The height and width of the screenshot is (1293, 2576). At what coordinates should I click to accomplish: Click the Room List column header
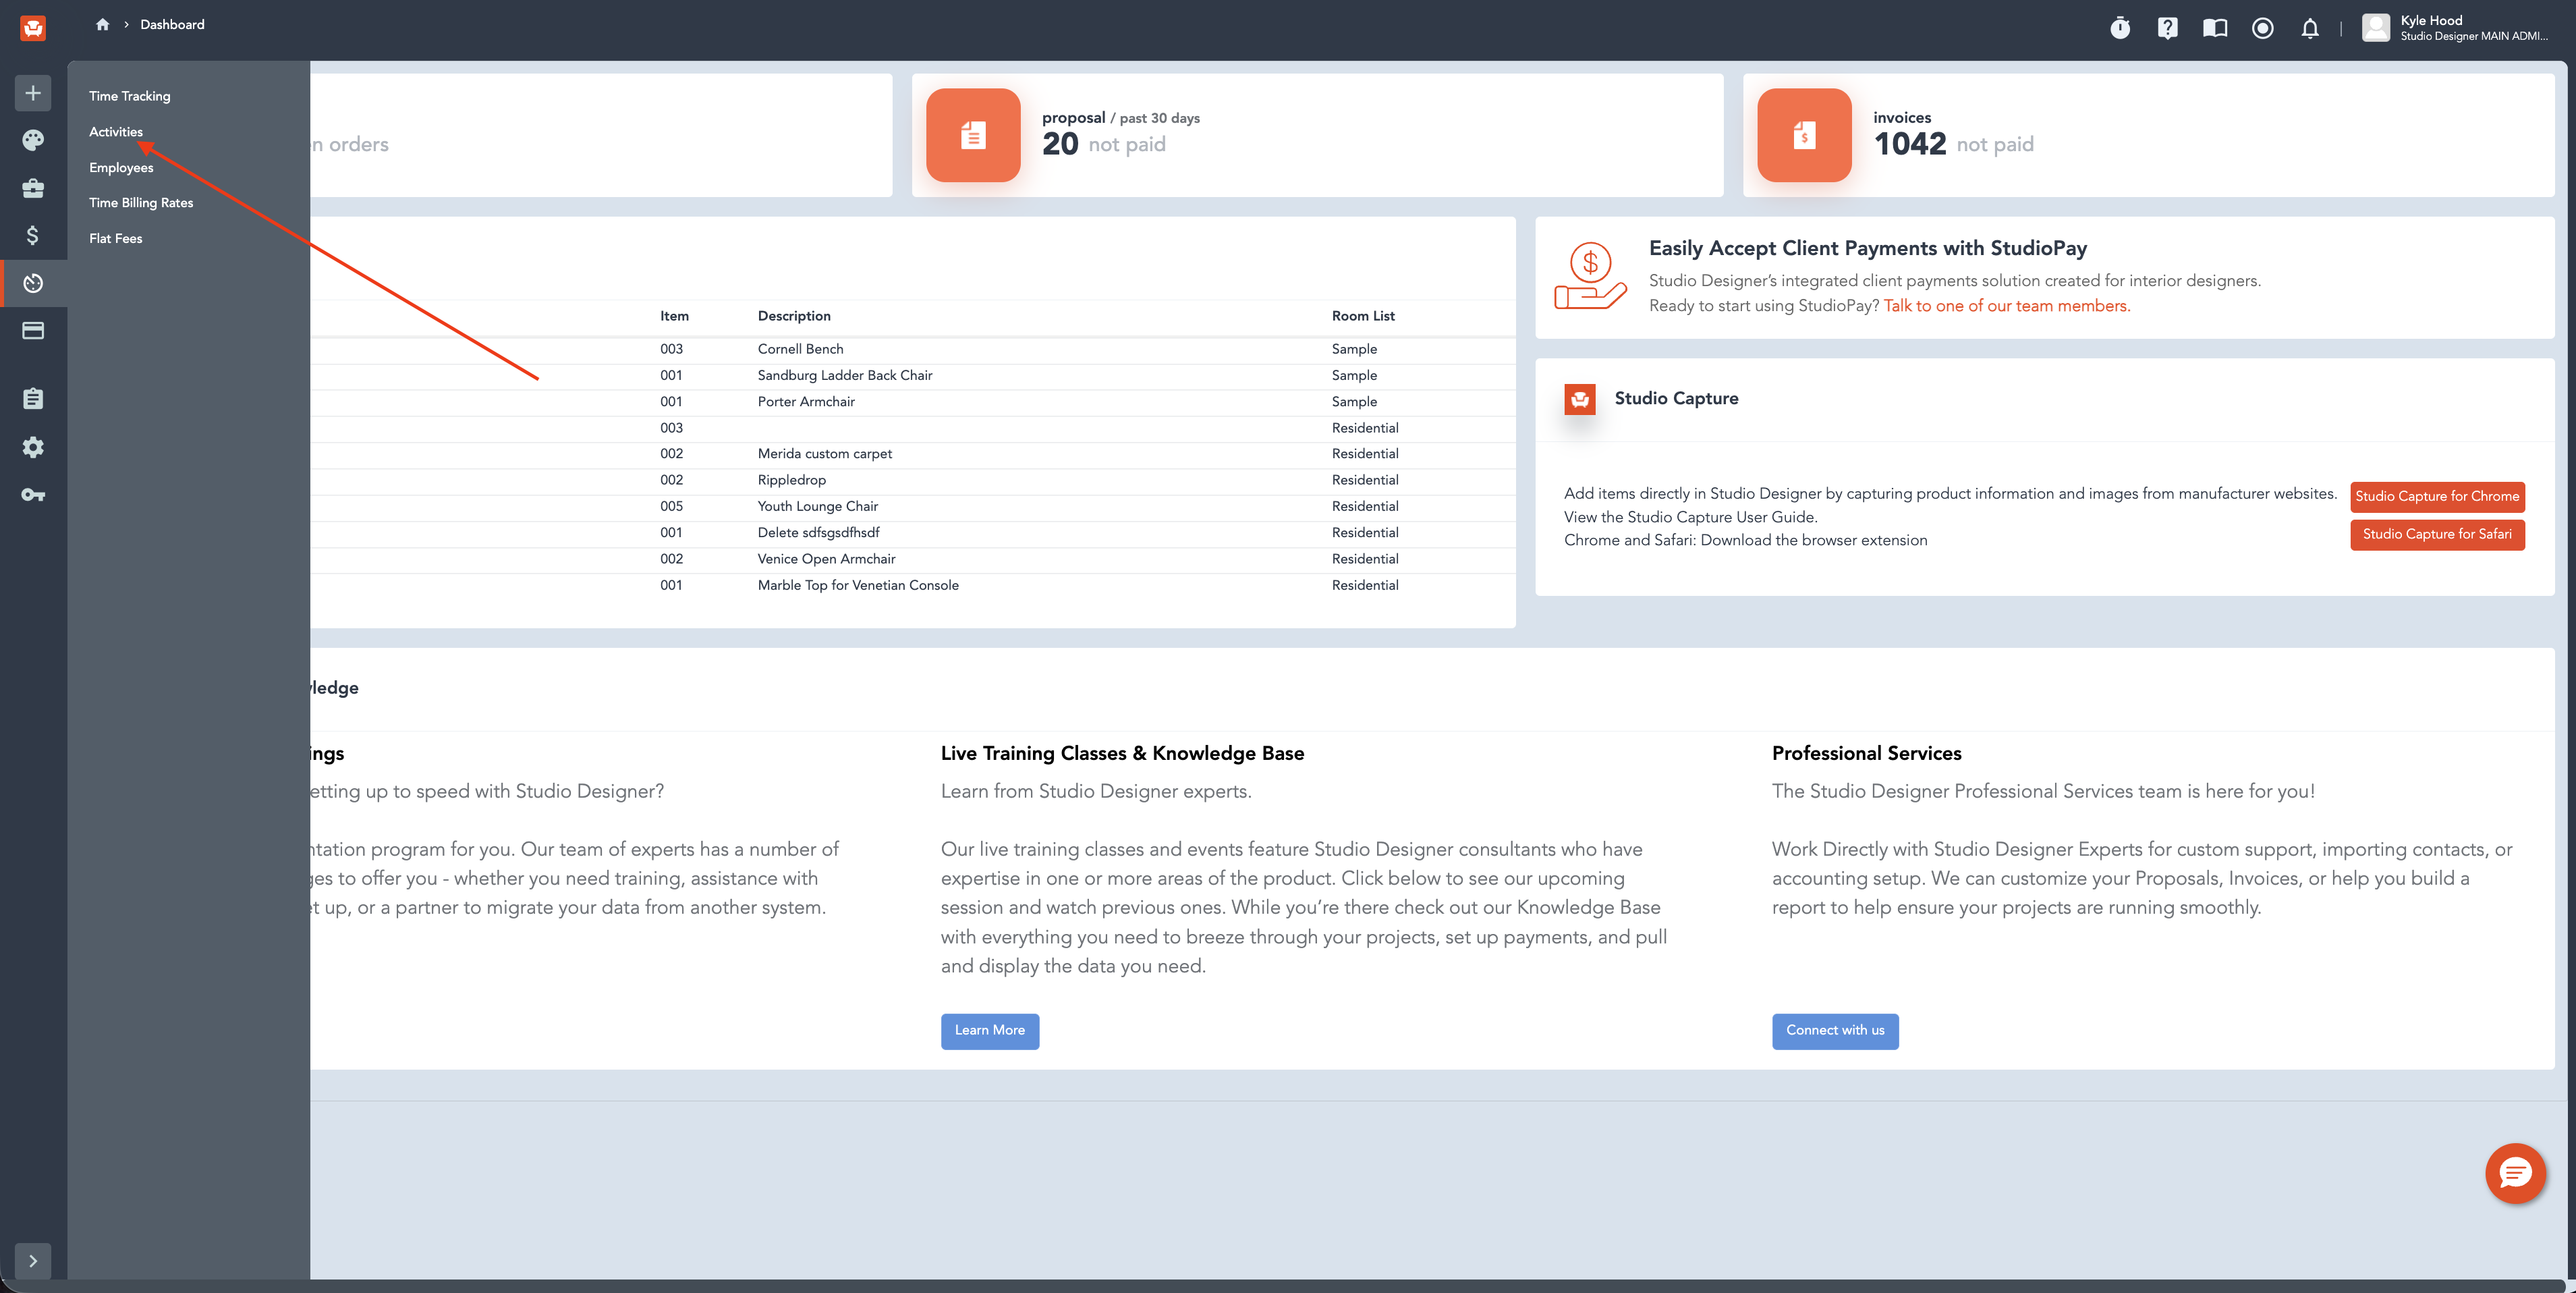coord(1362,316)
